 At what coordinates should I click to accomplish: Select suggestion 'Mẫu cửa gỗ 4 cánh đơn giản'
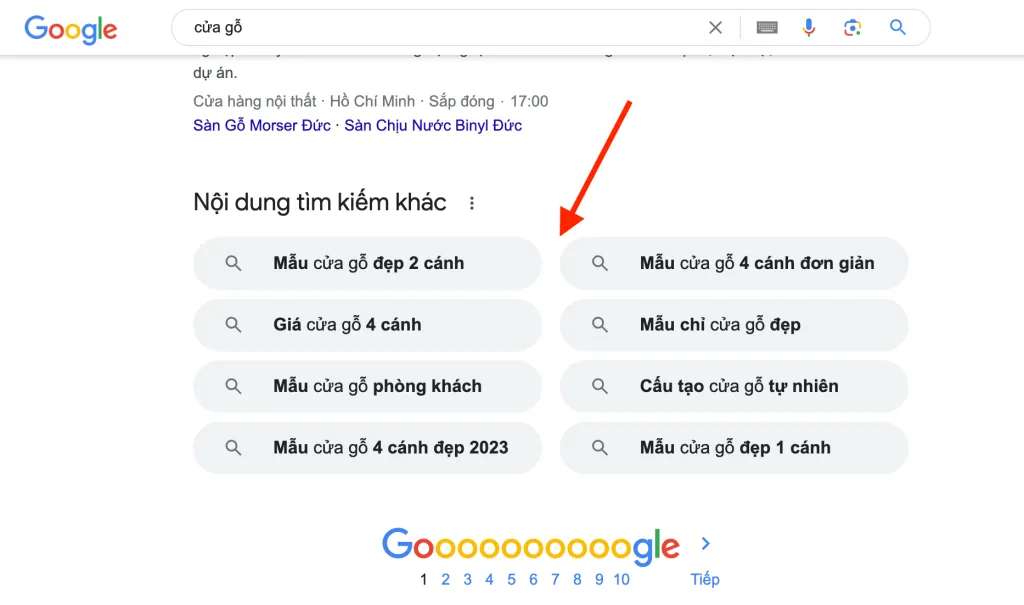[734, 263]
